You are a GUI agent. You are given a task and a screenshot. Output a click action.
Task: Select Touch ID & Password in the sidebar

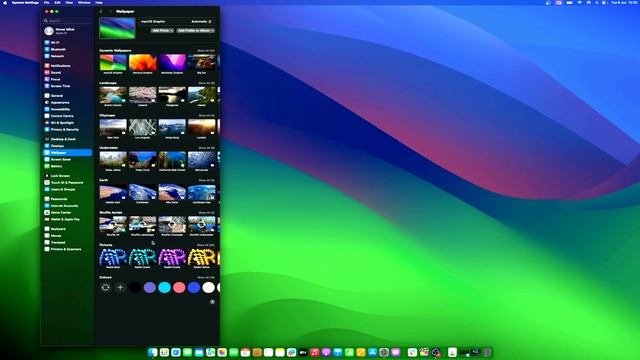67,182
